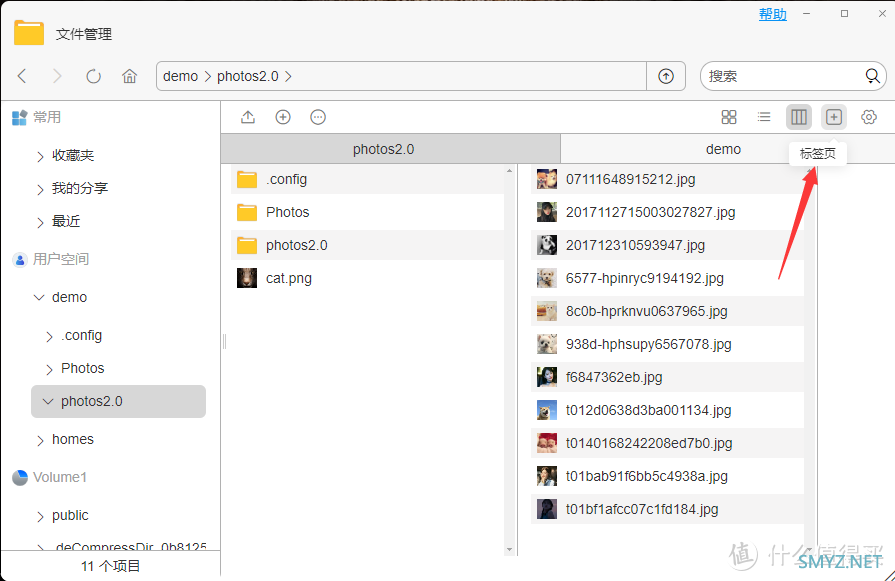Switch to the grid thumbnail view
This screenshot has width=895, height=581.
click(x=729, y=117)
